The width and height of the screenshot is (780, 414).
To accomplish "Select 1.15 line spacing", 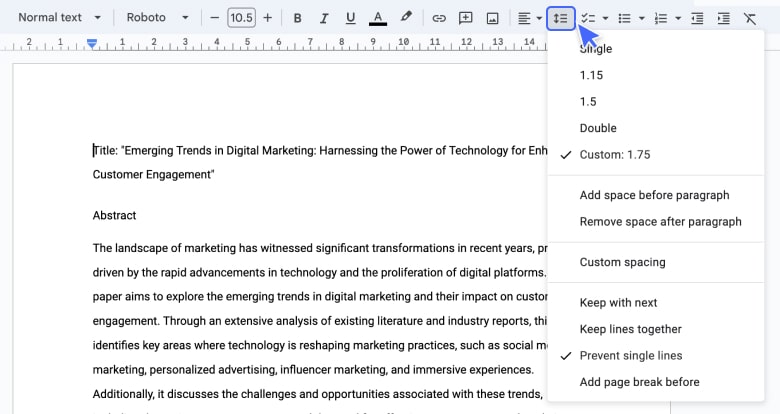I will coord(656,75).
